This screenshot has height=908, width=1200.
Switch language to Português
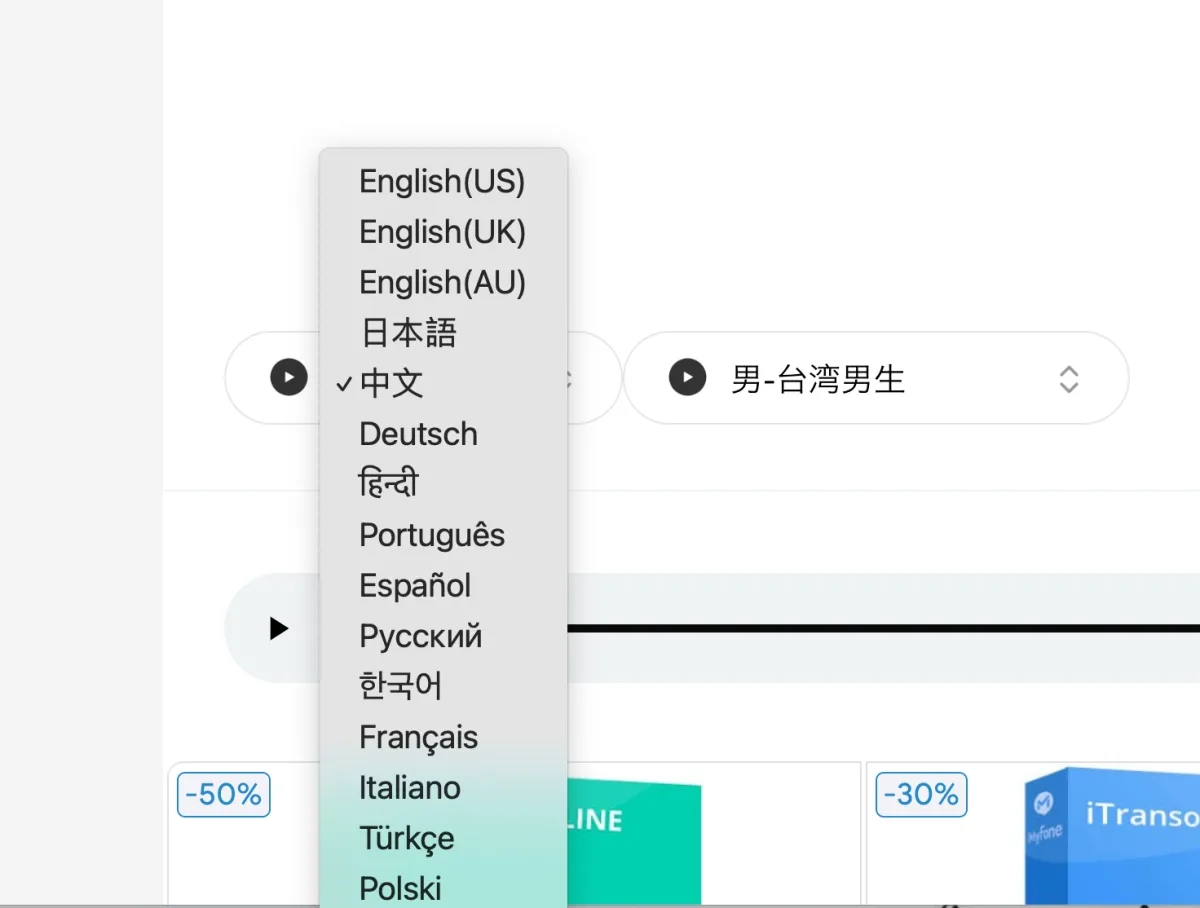tap(432, 535)
